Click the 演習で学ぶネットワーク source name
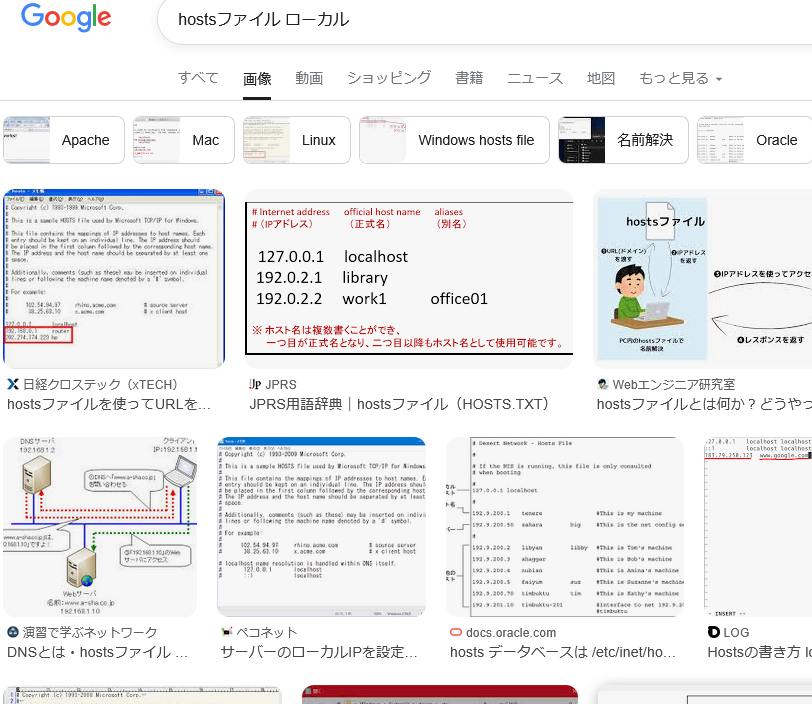 pyautogui.click(x=90, y=633)
